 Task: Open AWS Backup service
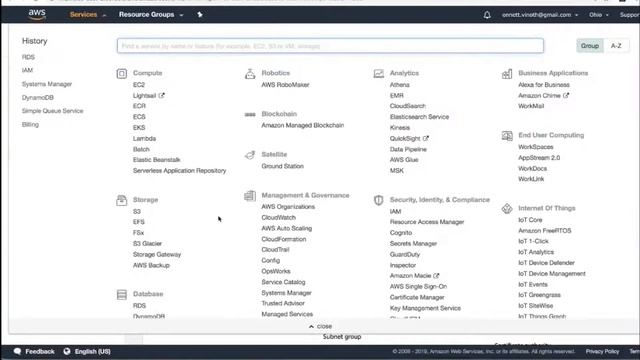click(151, 265)
